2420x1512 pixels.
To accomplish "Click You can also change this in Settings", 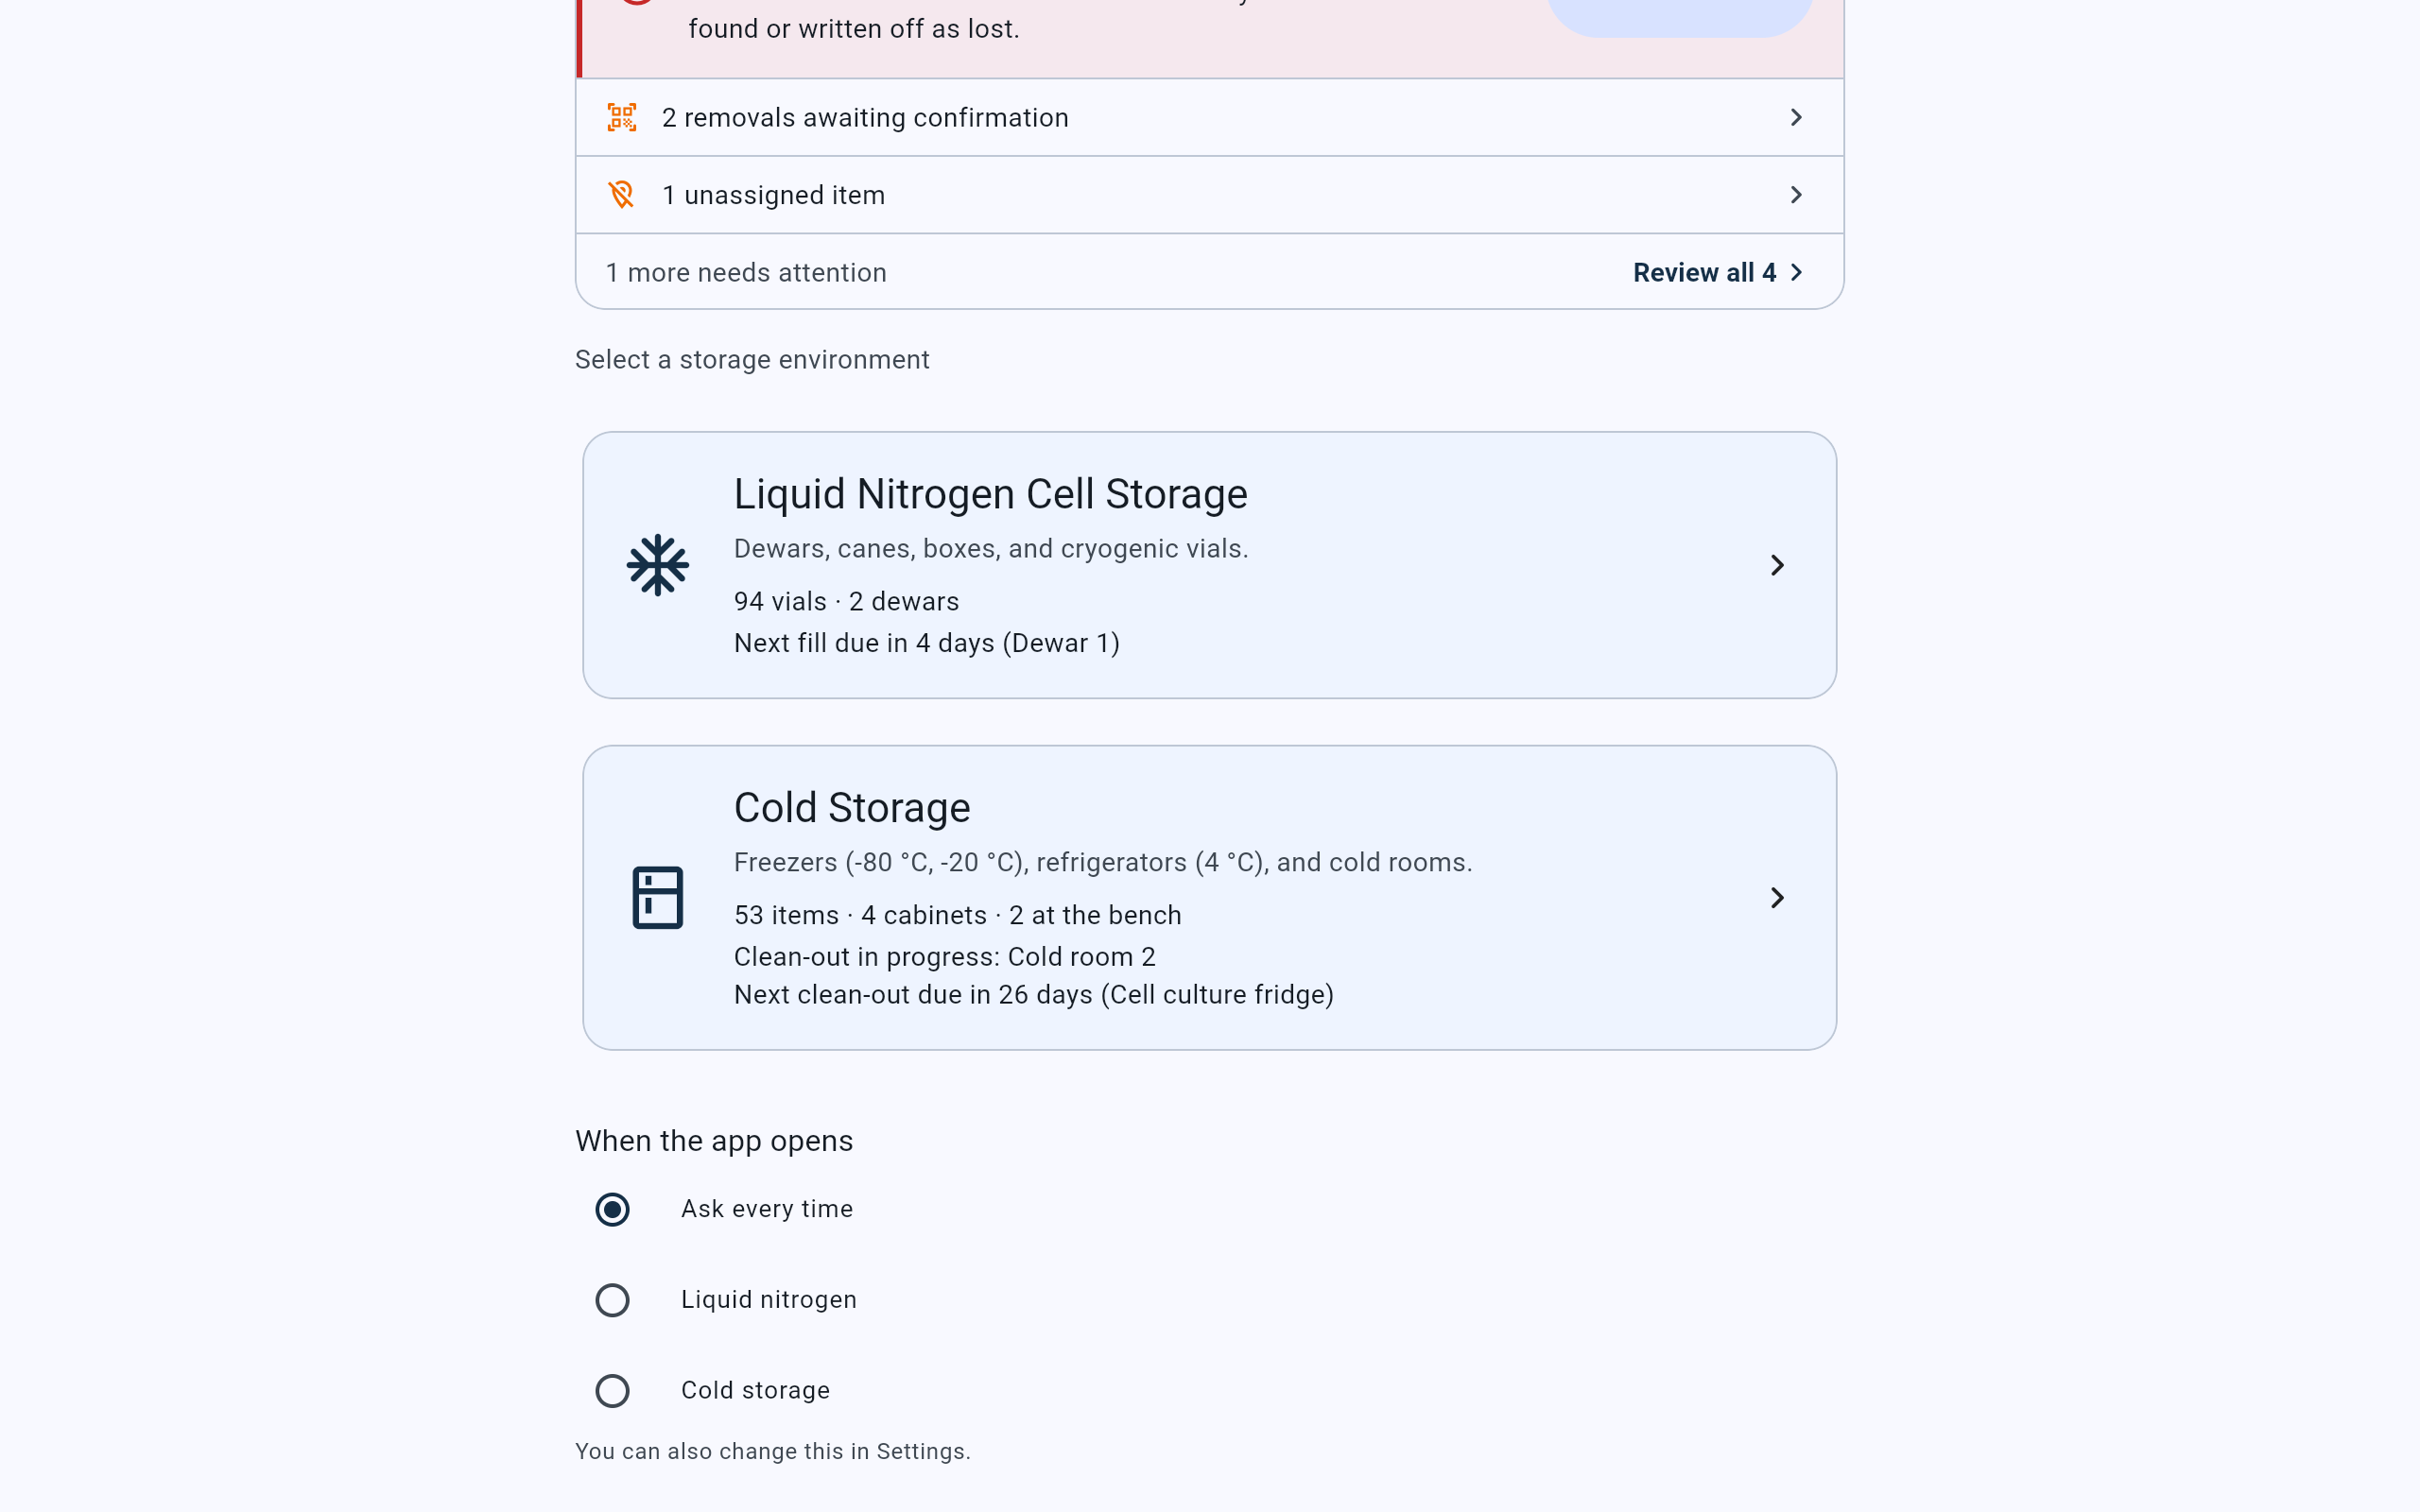I will click(x=772, y=1451).
